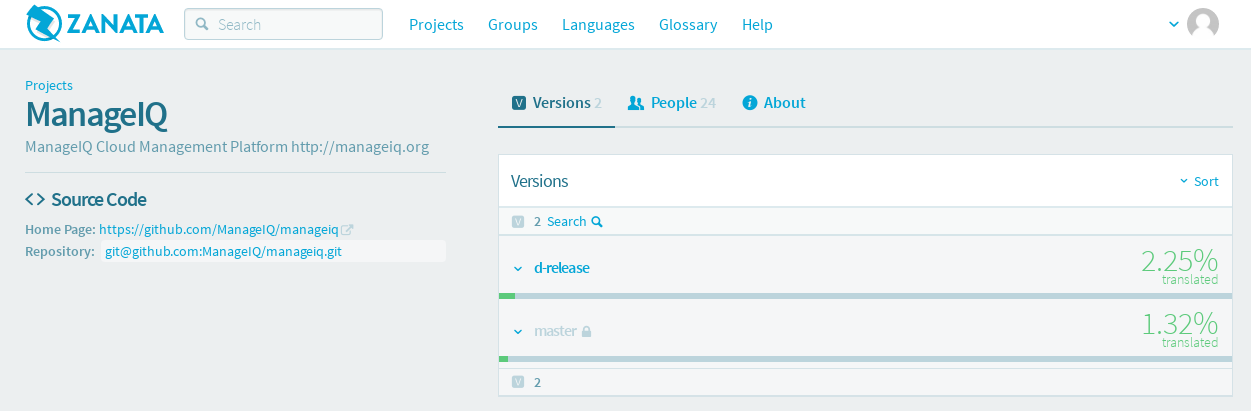
Task: Click the 2.25% translated statistic
Action: pyautogui.click(x=1179, y=265)
